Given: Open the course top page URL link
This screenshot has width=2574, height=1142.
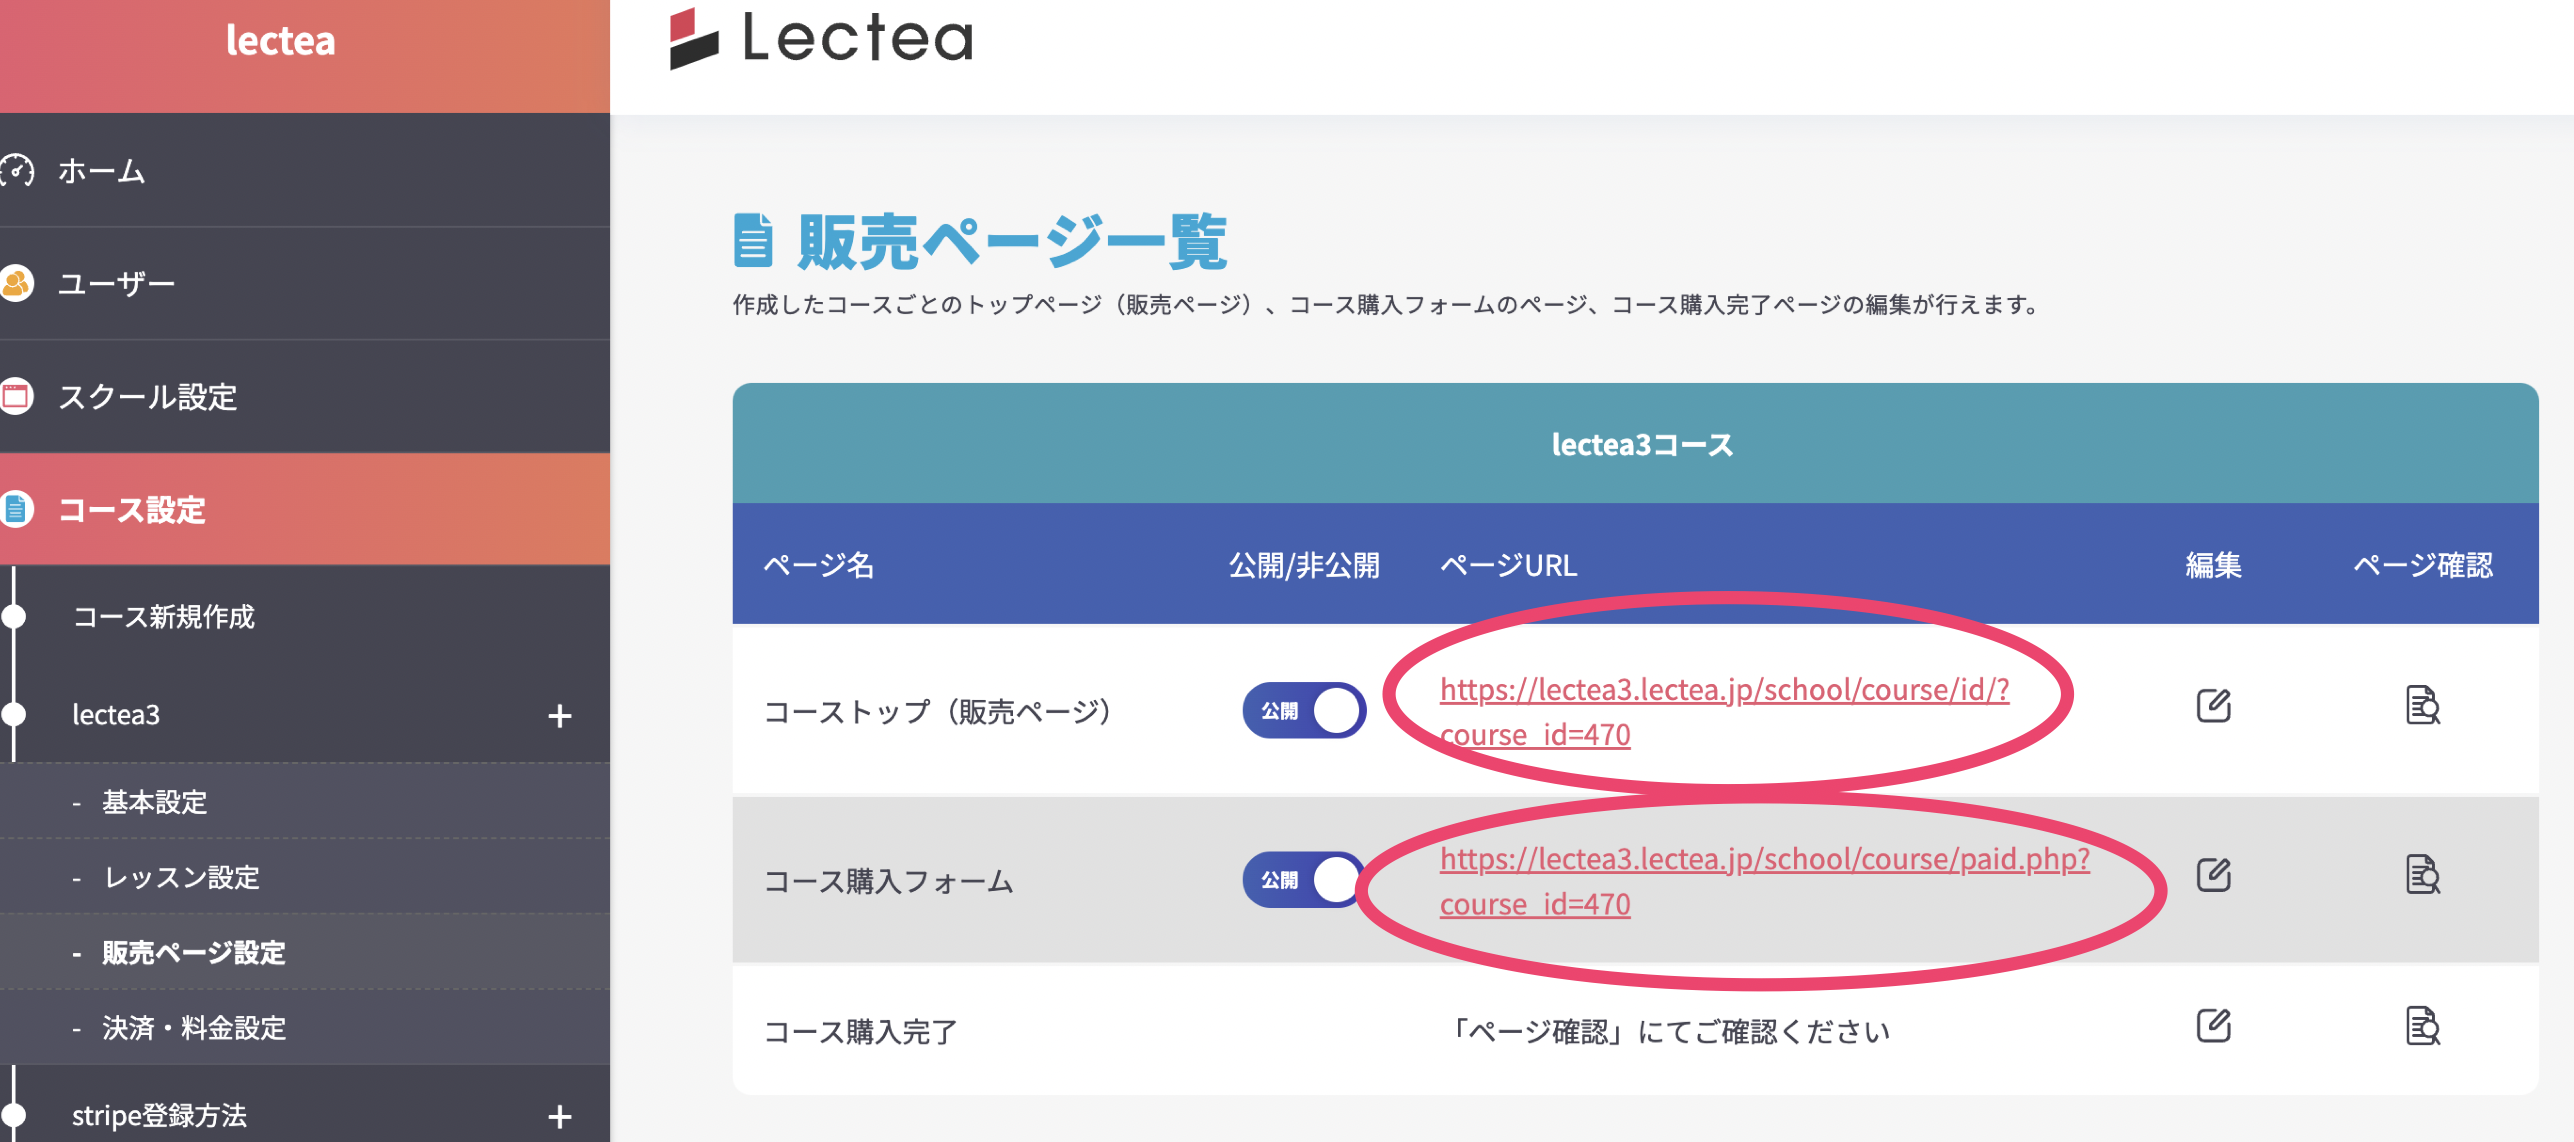Looking at the screenshot, I should pos(1723,690).
